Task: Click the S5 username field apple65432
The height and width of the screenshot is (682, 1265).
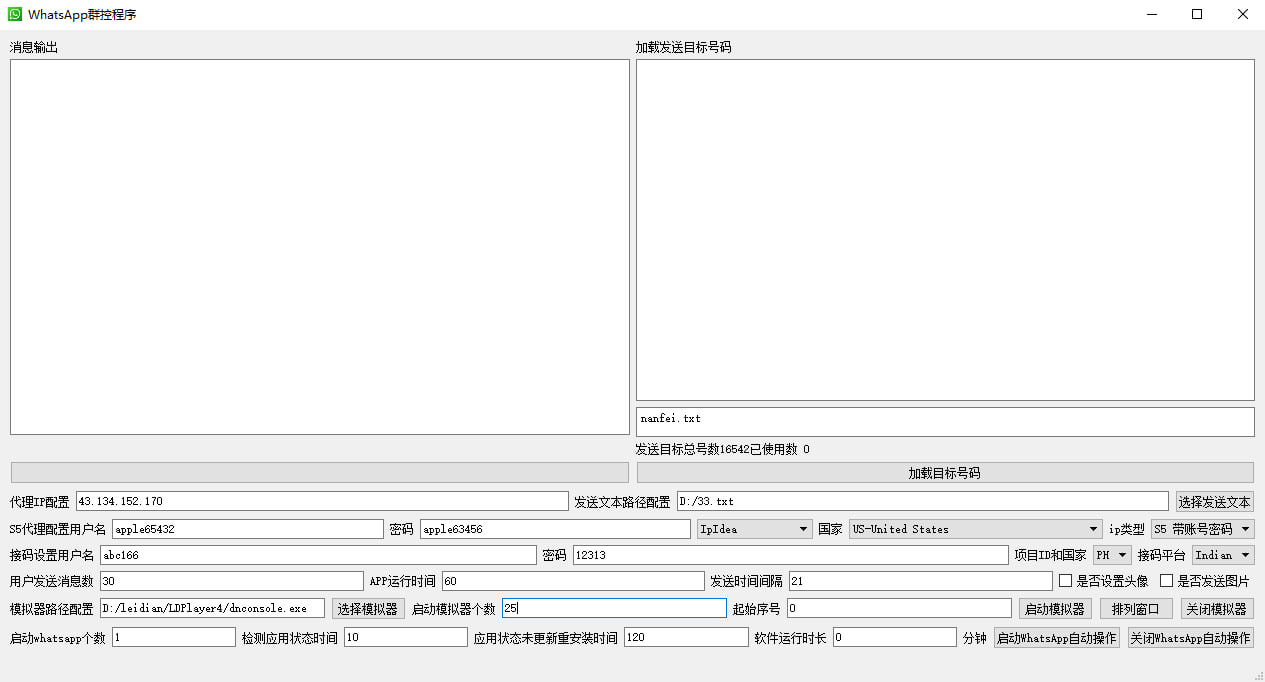Action: [248, 529]
